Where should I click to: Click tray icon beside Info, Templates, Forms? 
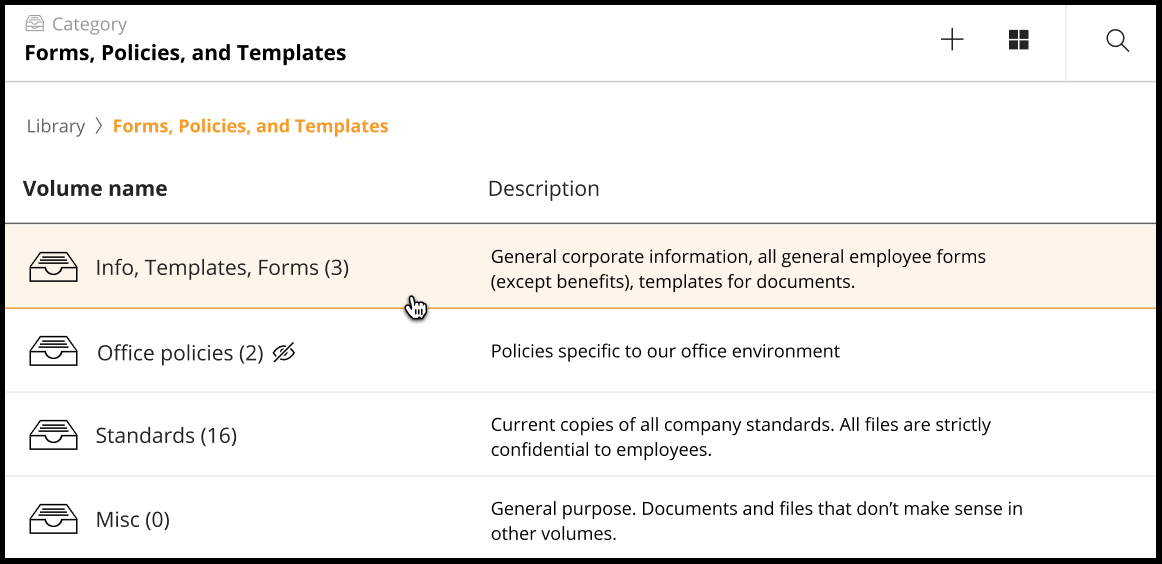tap(53, 267)
